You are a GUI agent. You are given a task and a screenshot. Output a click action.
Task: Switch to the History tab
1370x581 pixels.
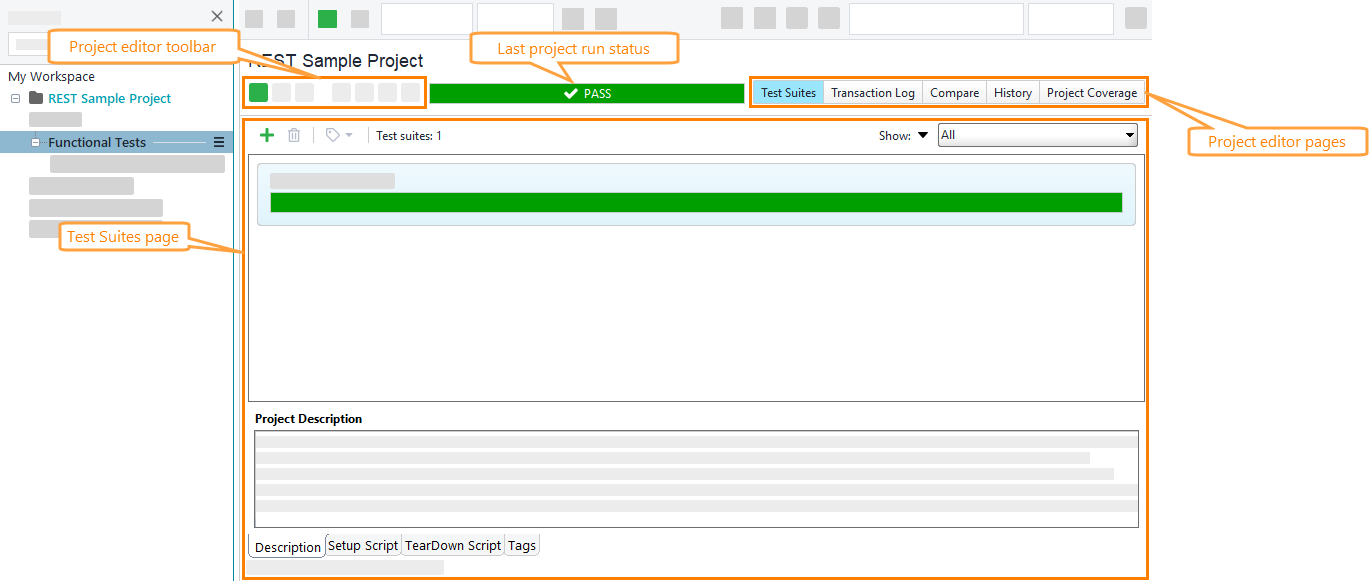(1012, 92)
